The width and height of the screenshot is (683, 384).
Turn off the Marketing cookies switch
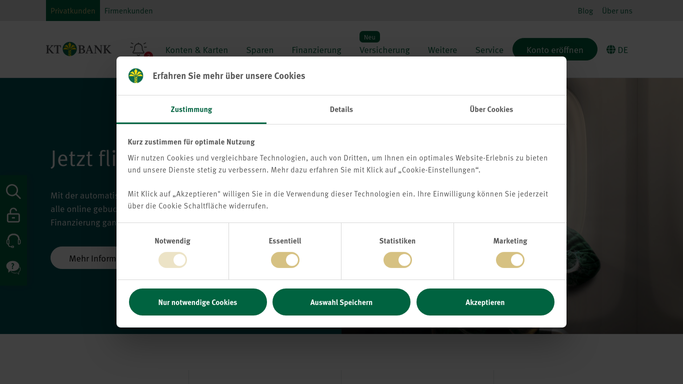(x=510, y=260)
